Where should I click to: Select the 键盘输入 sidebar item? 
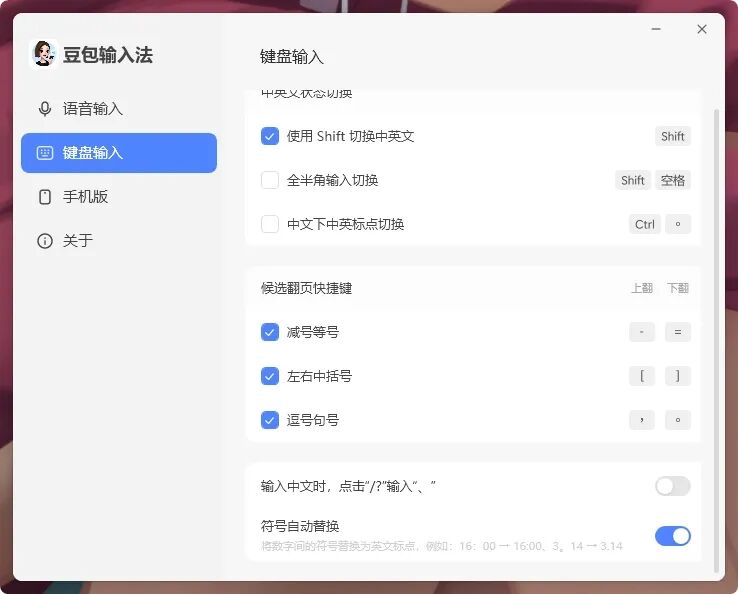tap(119, 153)
